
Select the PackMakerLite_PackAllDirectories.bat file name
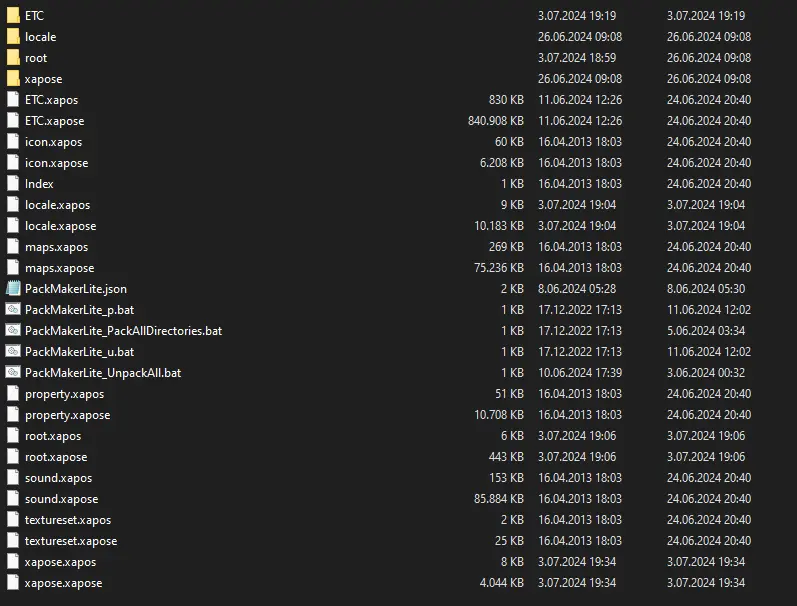(123, 331)
